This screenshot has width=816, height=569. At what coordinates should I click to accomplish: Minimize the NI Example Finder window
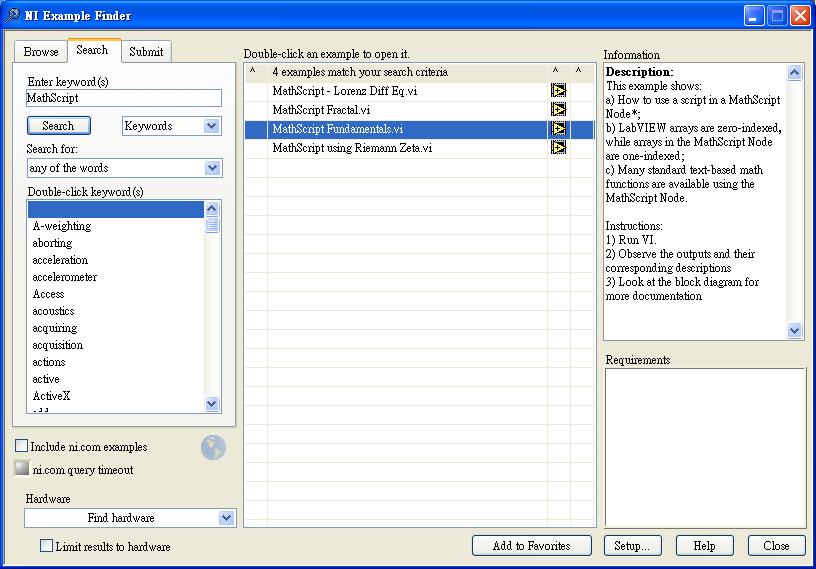point(753,16)
